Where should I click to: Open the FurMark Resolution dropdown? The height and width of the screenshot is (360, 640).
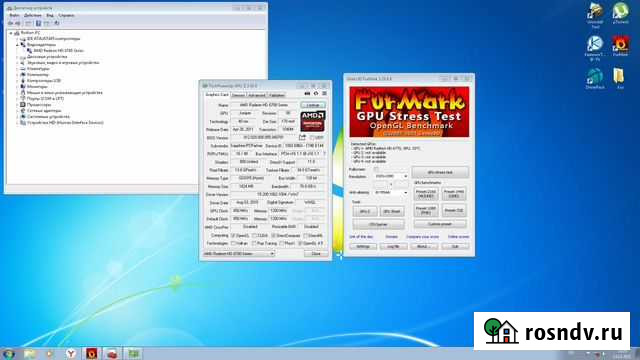tap(391, 176)
